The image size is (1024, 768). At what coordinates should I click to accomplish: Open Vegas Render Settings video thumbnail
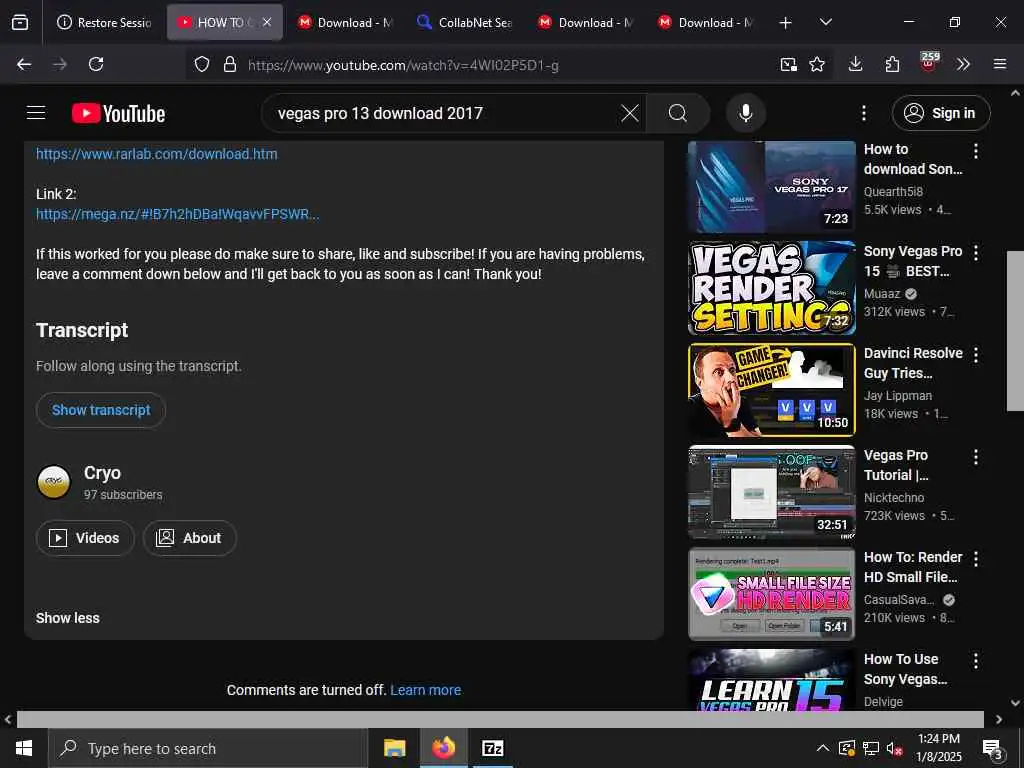click(x=772, y=288)
